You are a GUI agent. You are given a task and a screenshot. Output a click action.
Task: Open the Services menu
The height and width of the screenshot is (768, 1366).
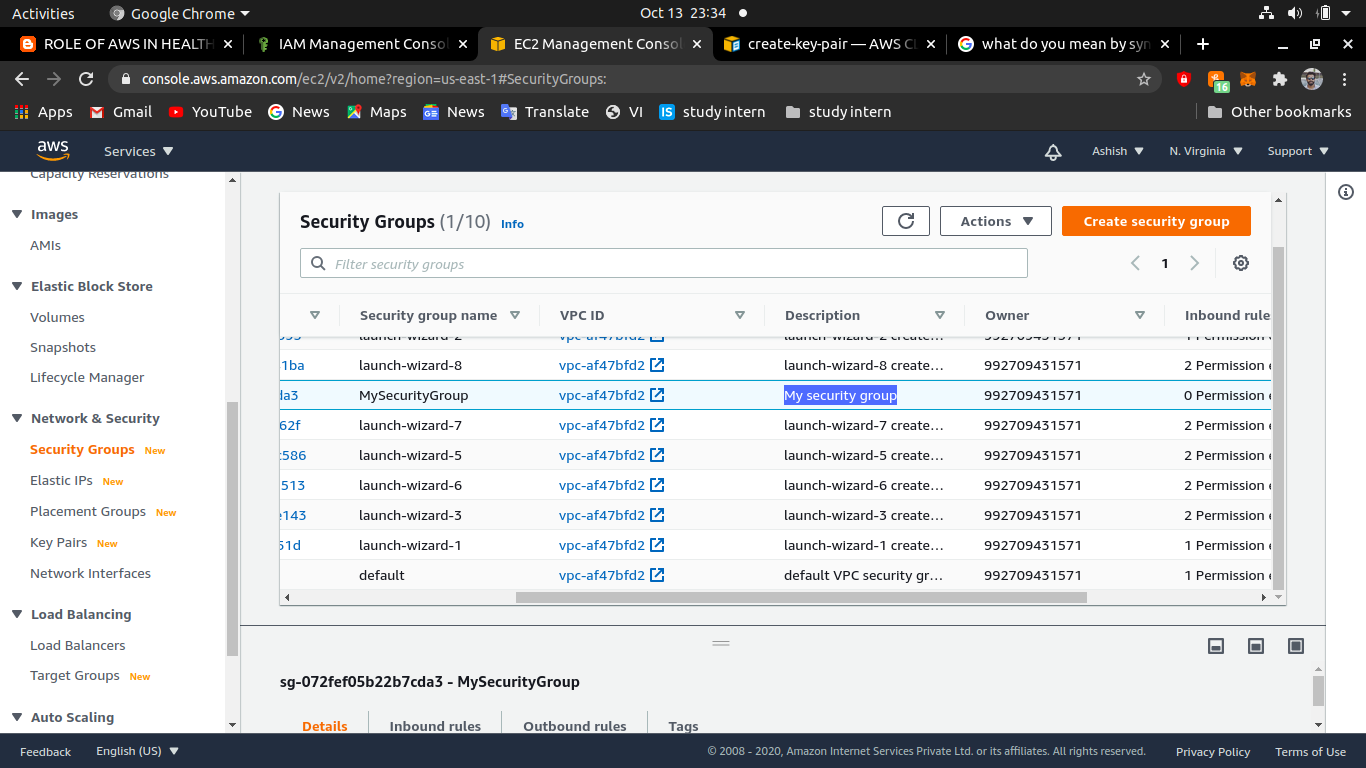[x=138, y=151]
